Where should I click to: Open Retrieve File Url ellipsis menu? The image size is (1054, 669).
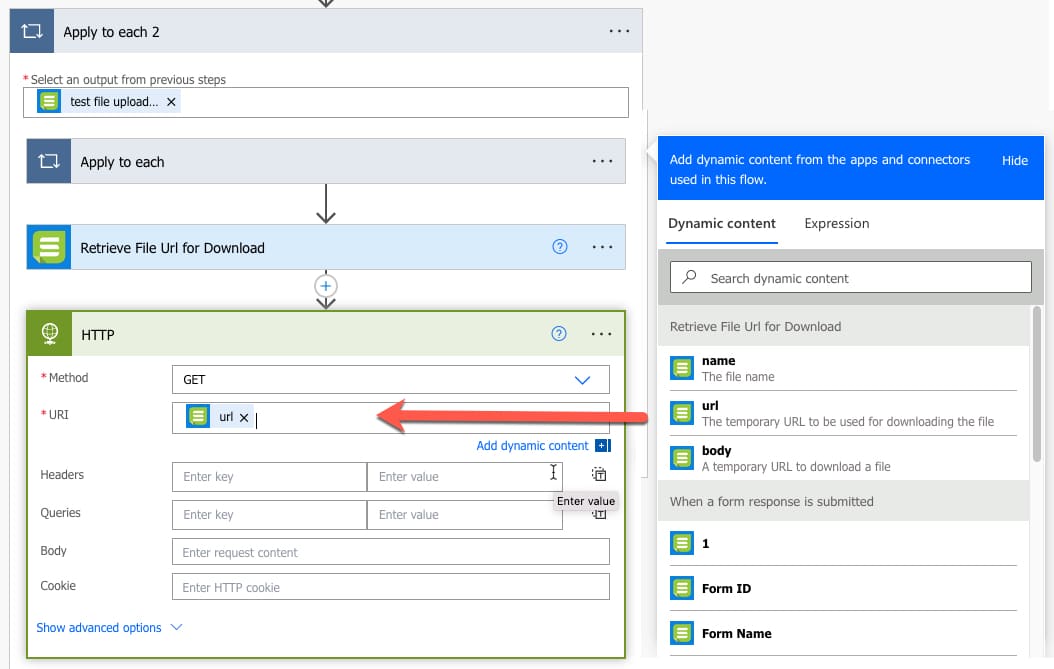[602, 247]
